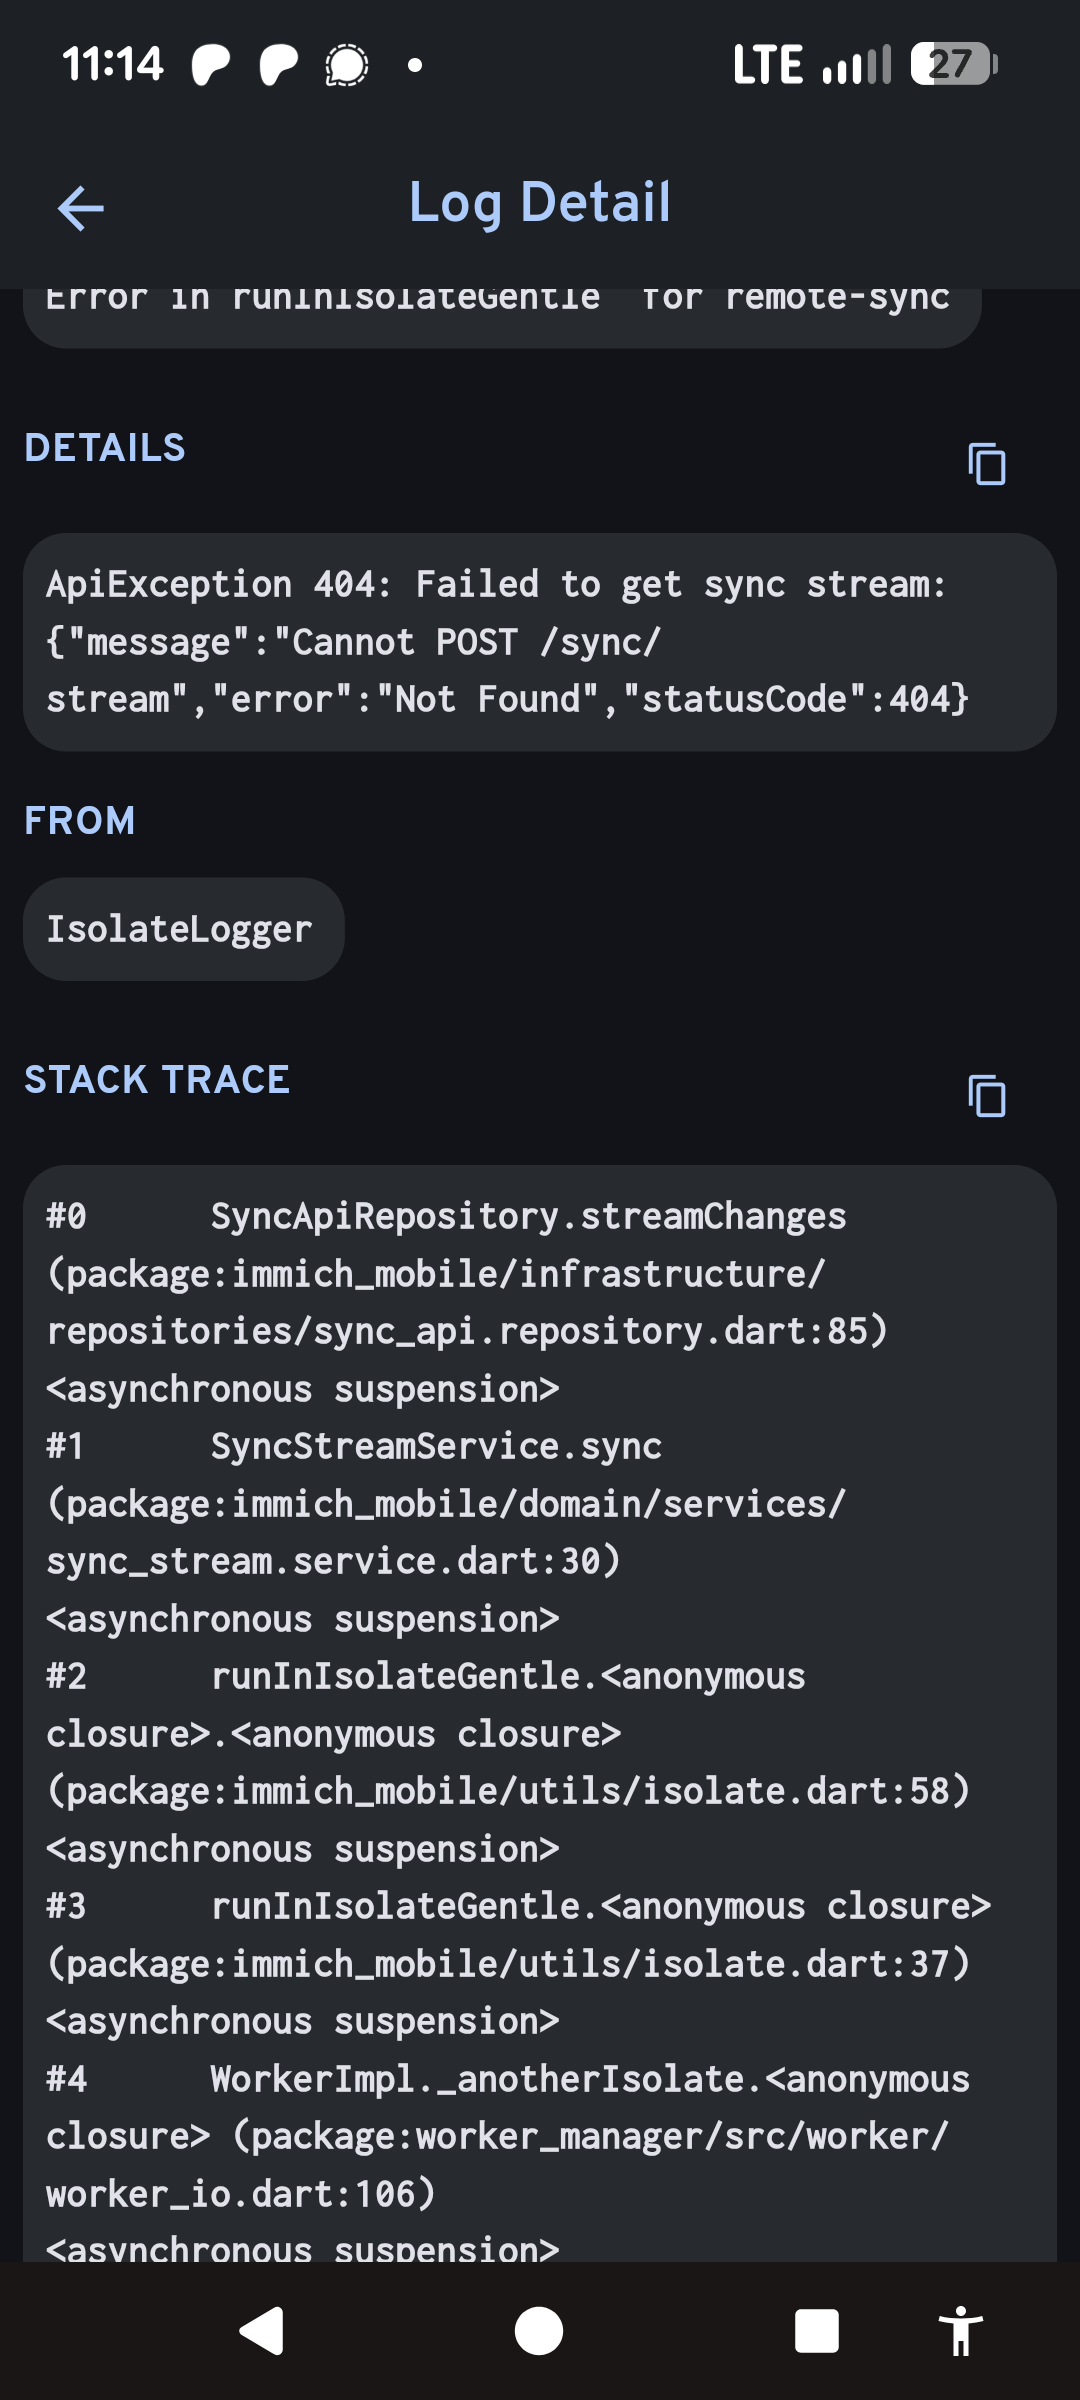
Task: Tap the IsolateLogger source chip
Action: pyautogui.click(x=183, y=929)
